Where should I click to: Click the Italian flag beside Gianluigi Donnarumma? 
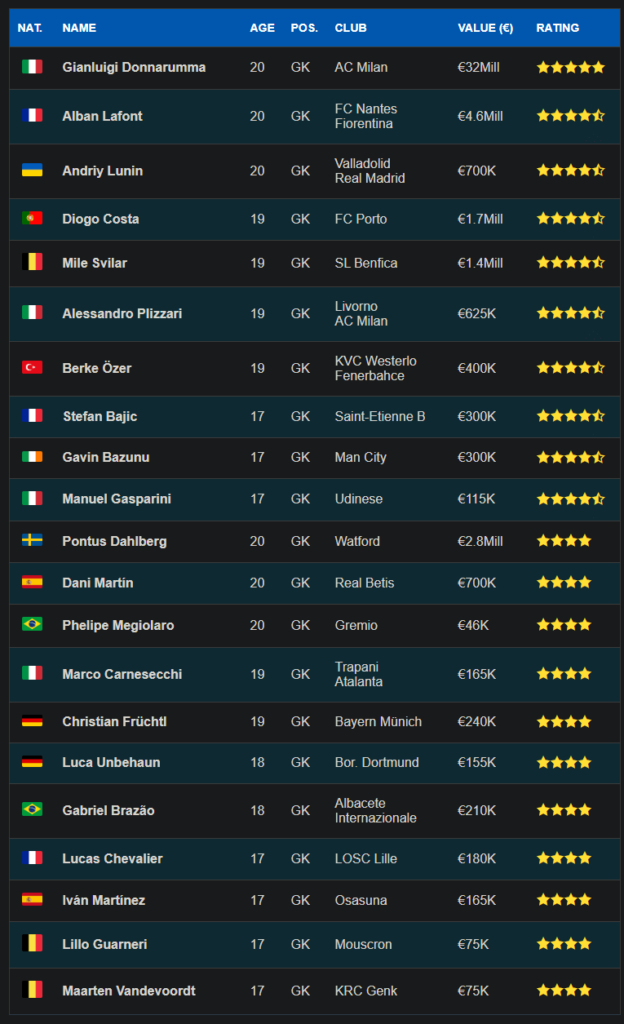pos(32,67)
